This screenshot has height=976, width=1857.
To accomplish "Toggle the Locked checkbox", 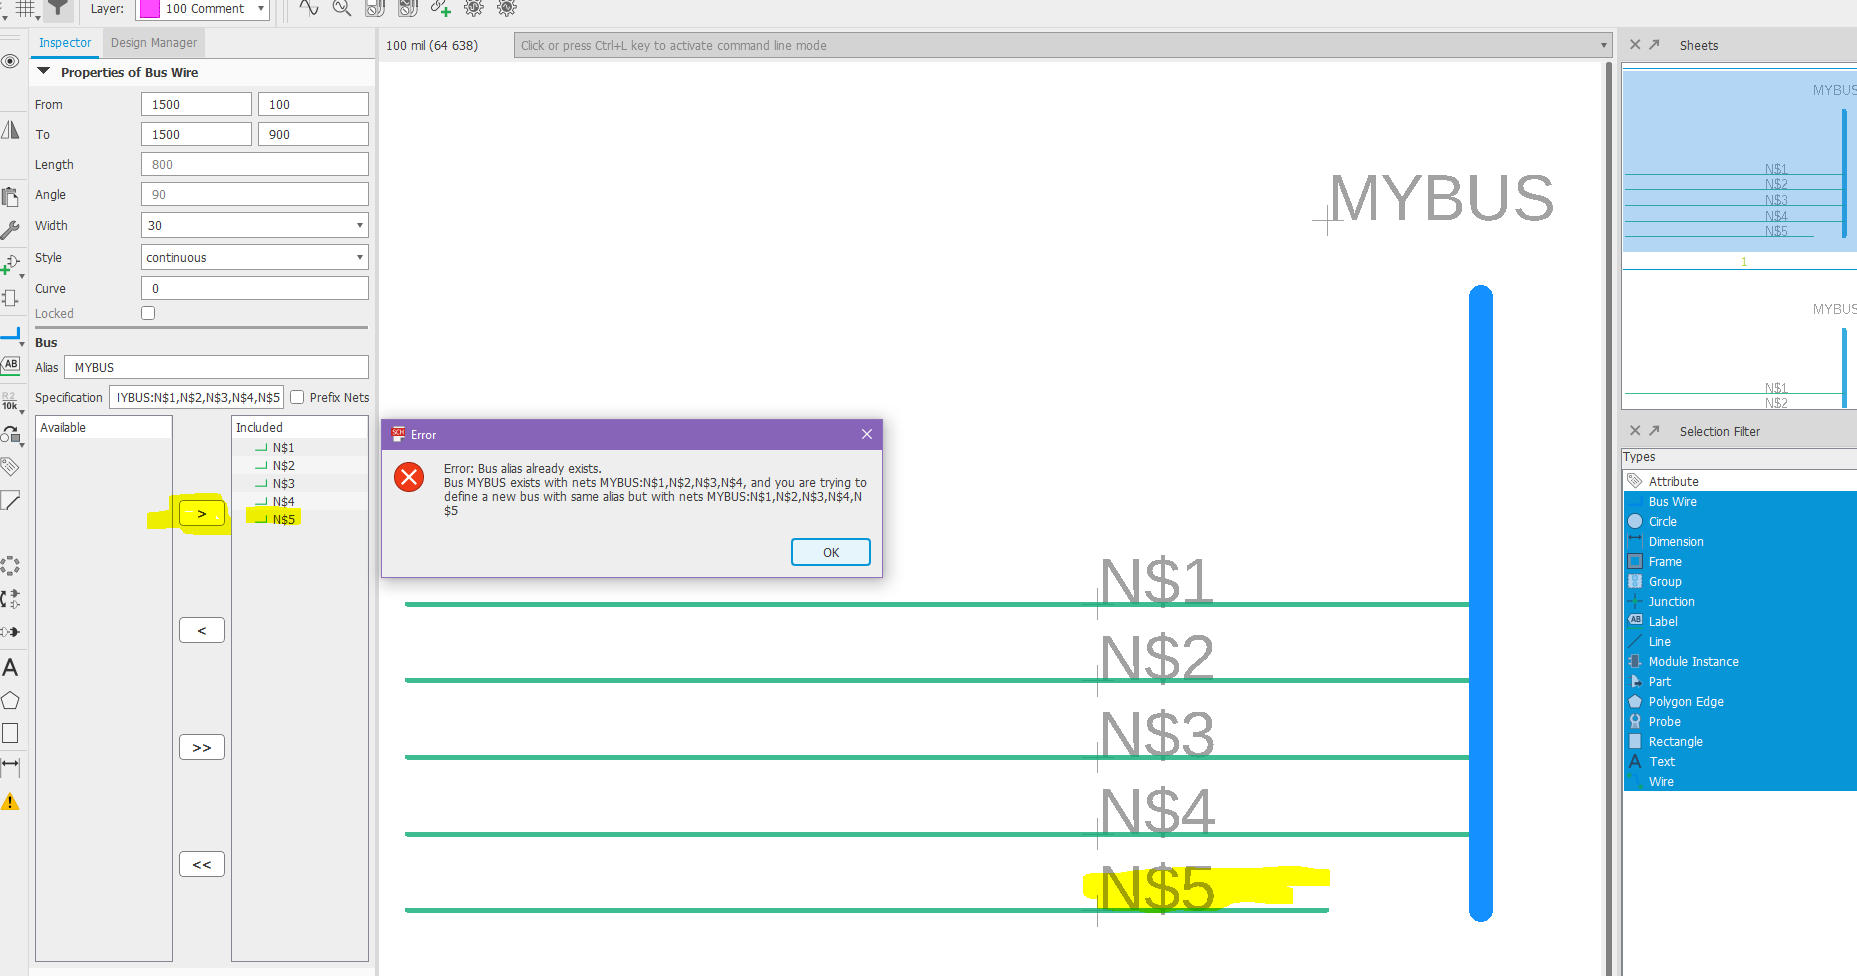I will point(148,313).
